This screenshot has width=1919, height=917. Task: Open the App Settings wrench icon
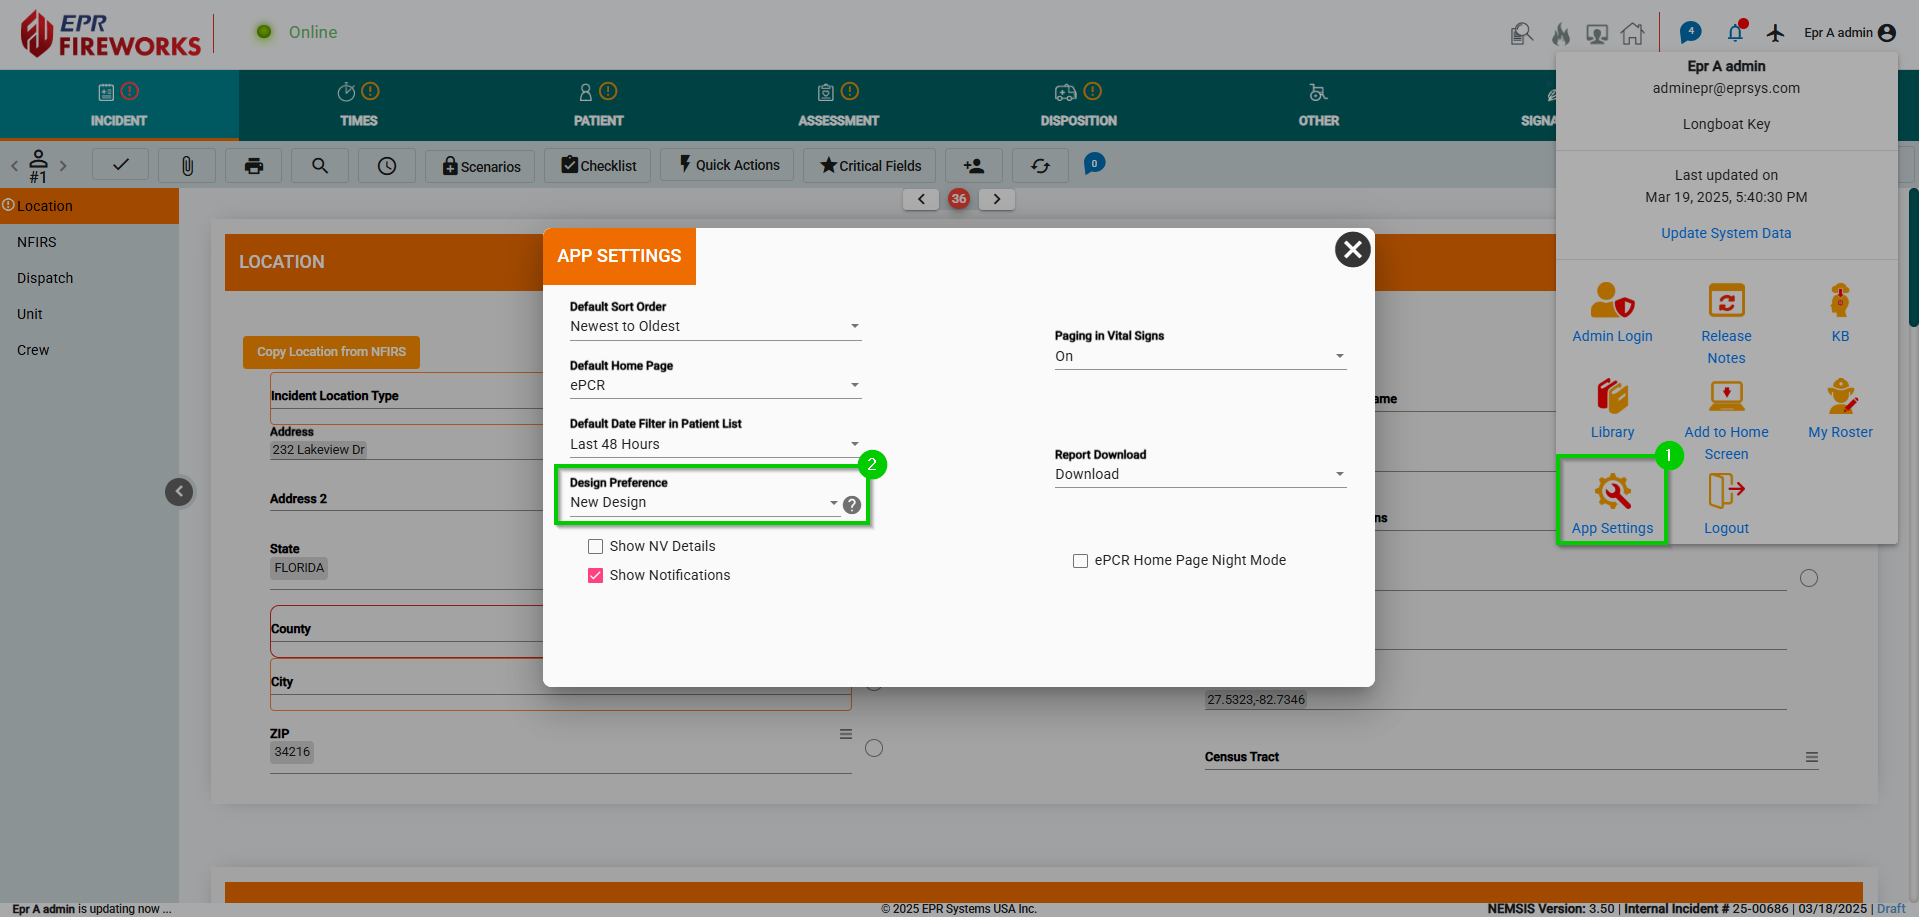1612,491
